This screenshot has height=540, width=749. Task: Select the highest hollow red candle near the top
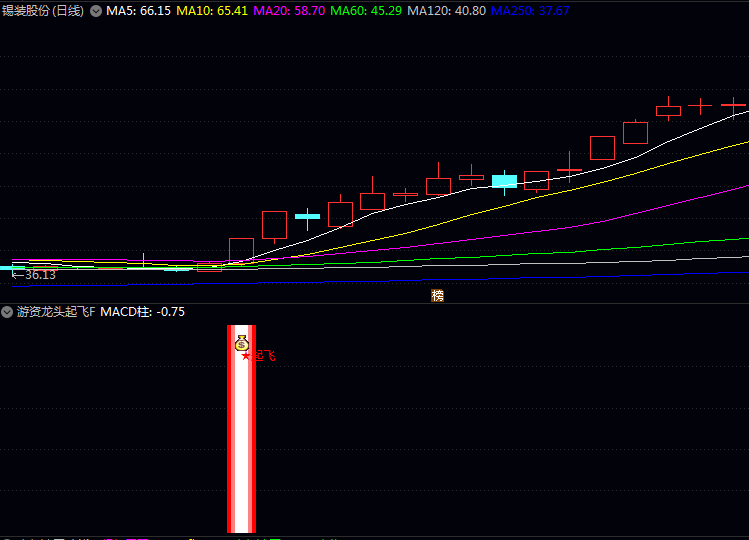668,111
